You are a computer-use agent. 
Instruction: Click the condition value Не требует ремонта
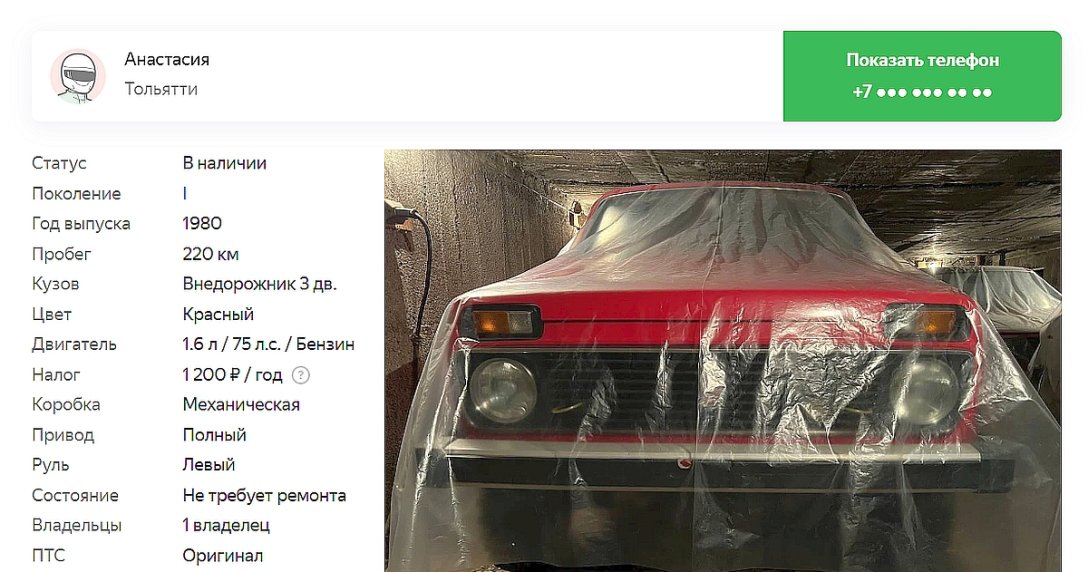point(264,496)
